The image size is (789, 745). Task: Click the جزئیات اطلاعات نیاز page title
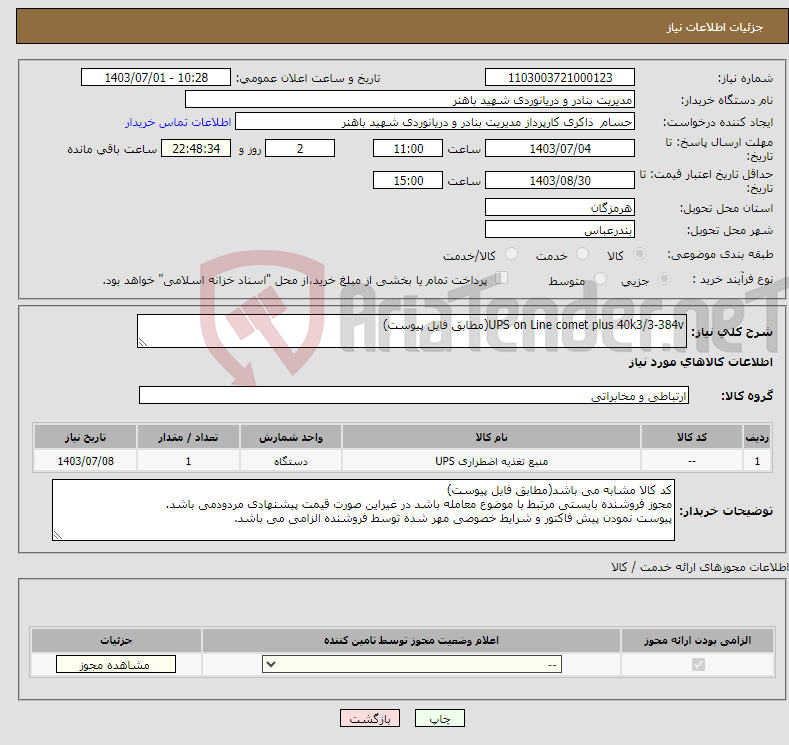point(715,27)
